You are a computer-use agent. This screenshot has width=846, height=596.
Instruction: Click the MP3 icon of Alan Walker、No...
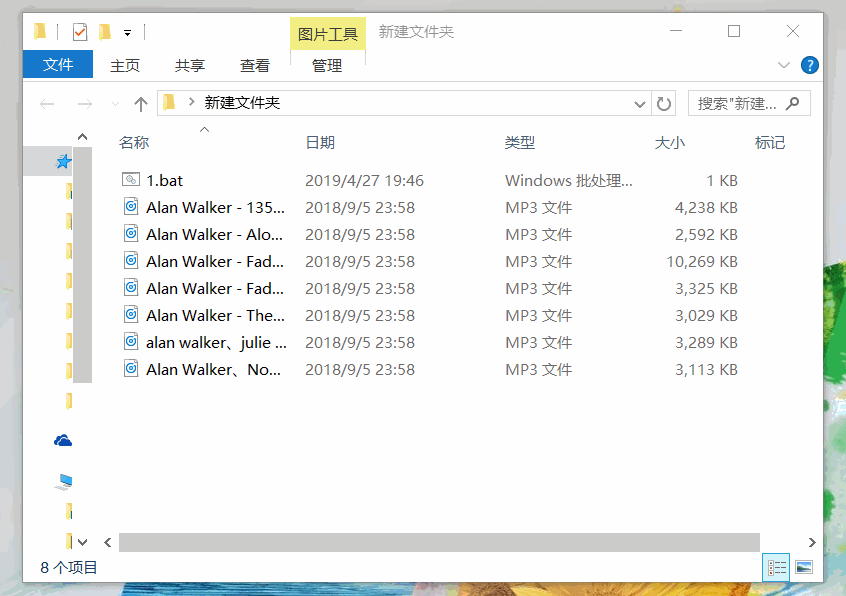(131, 368)
